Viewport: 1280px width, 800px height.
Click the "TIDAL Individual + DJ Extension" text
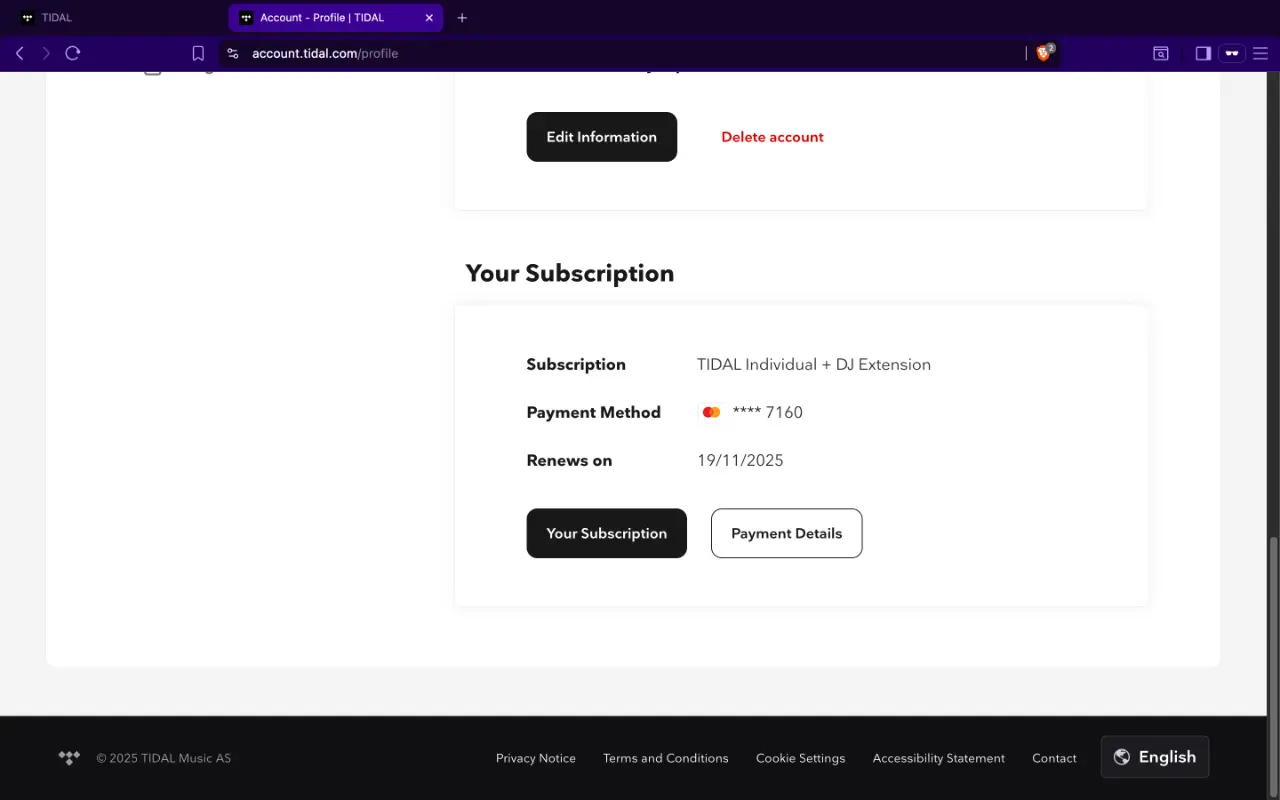[814, 364]
